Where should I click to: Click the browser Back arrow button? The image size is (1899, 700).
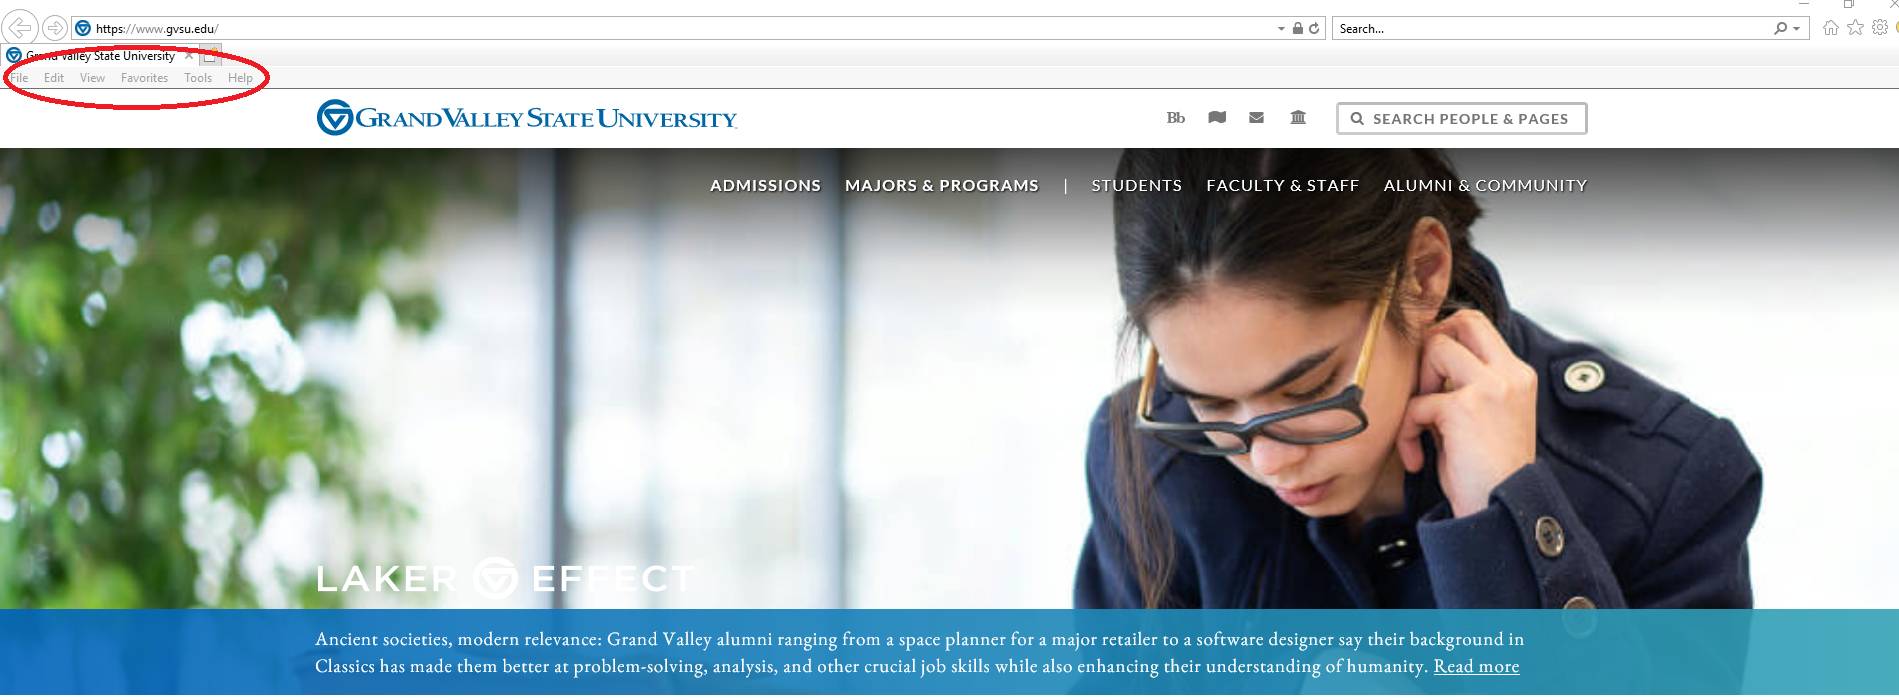[x=21, y=28]
